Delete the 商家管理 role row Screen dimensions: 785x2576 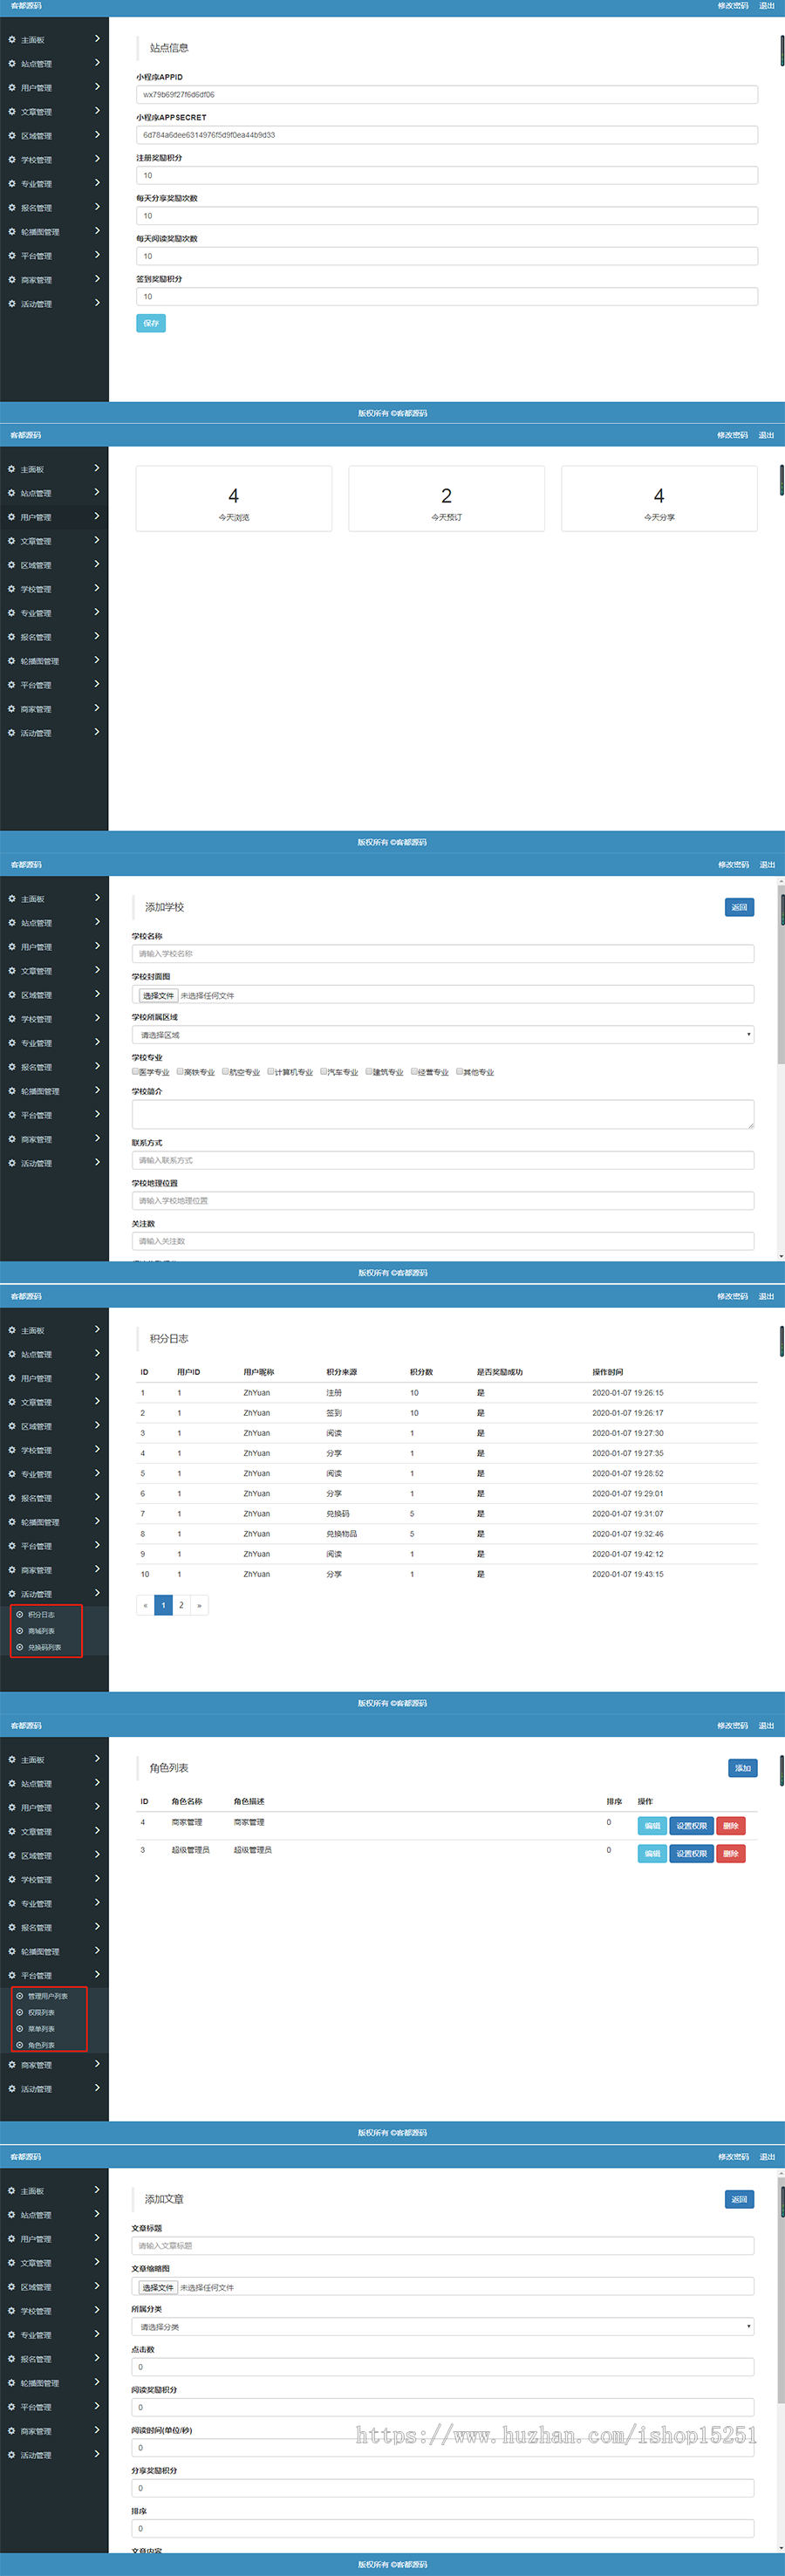pos(731,1826)
